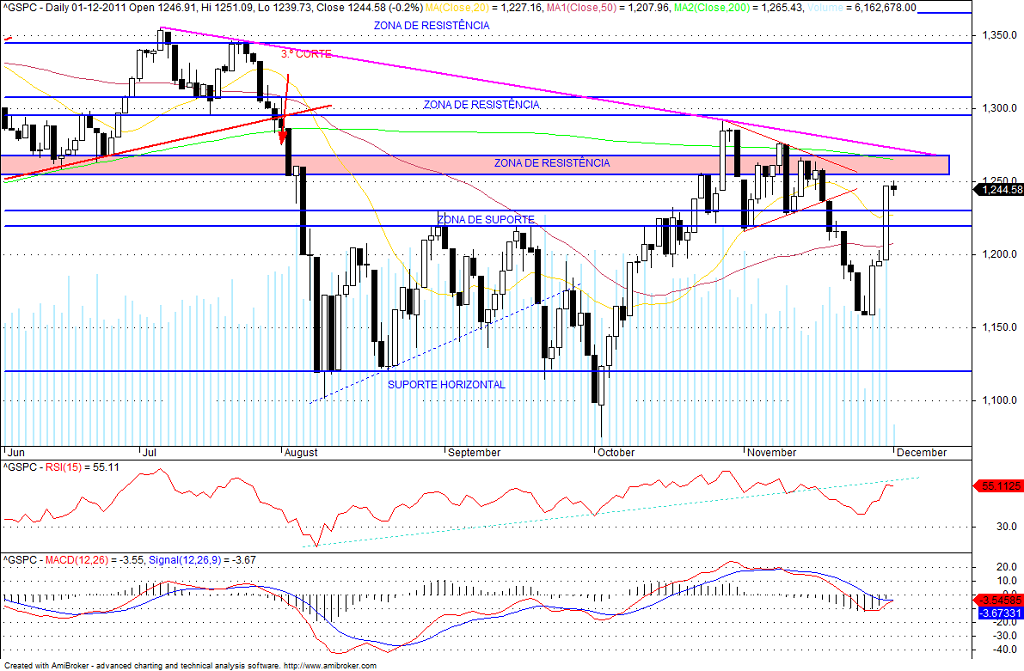Click the "September" month label

tap(474, 452)
